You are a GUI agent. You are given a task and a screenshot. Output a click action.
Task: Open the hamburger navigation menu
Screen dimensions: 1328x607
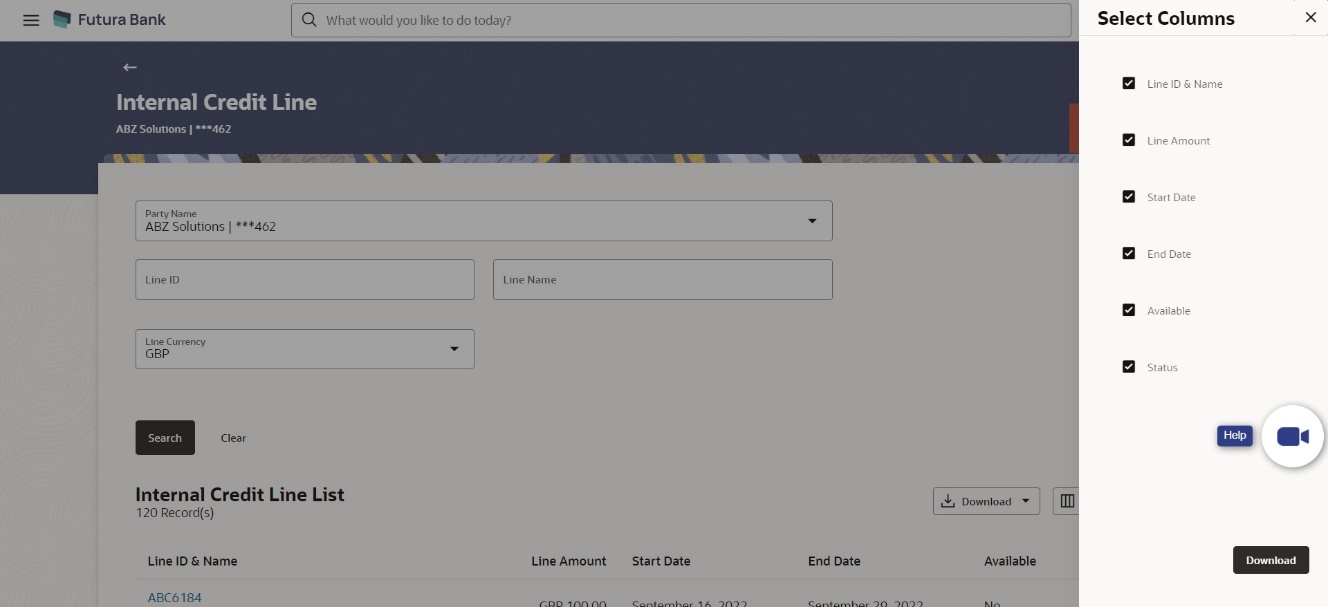click(x=31, y=20)
